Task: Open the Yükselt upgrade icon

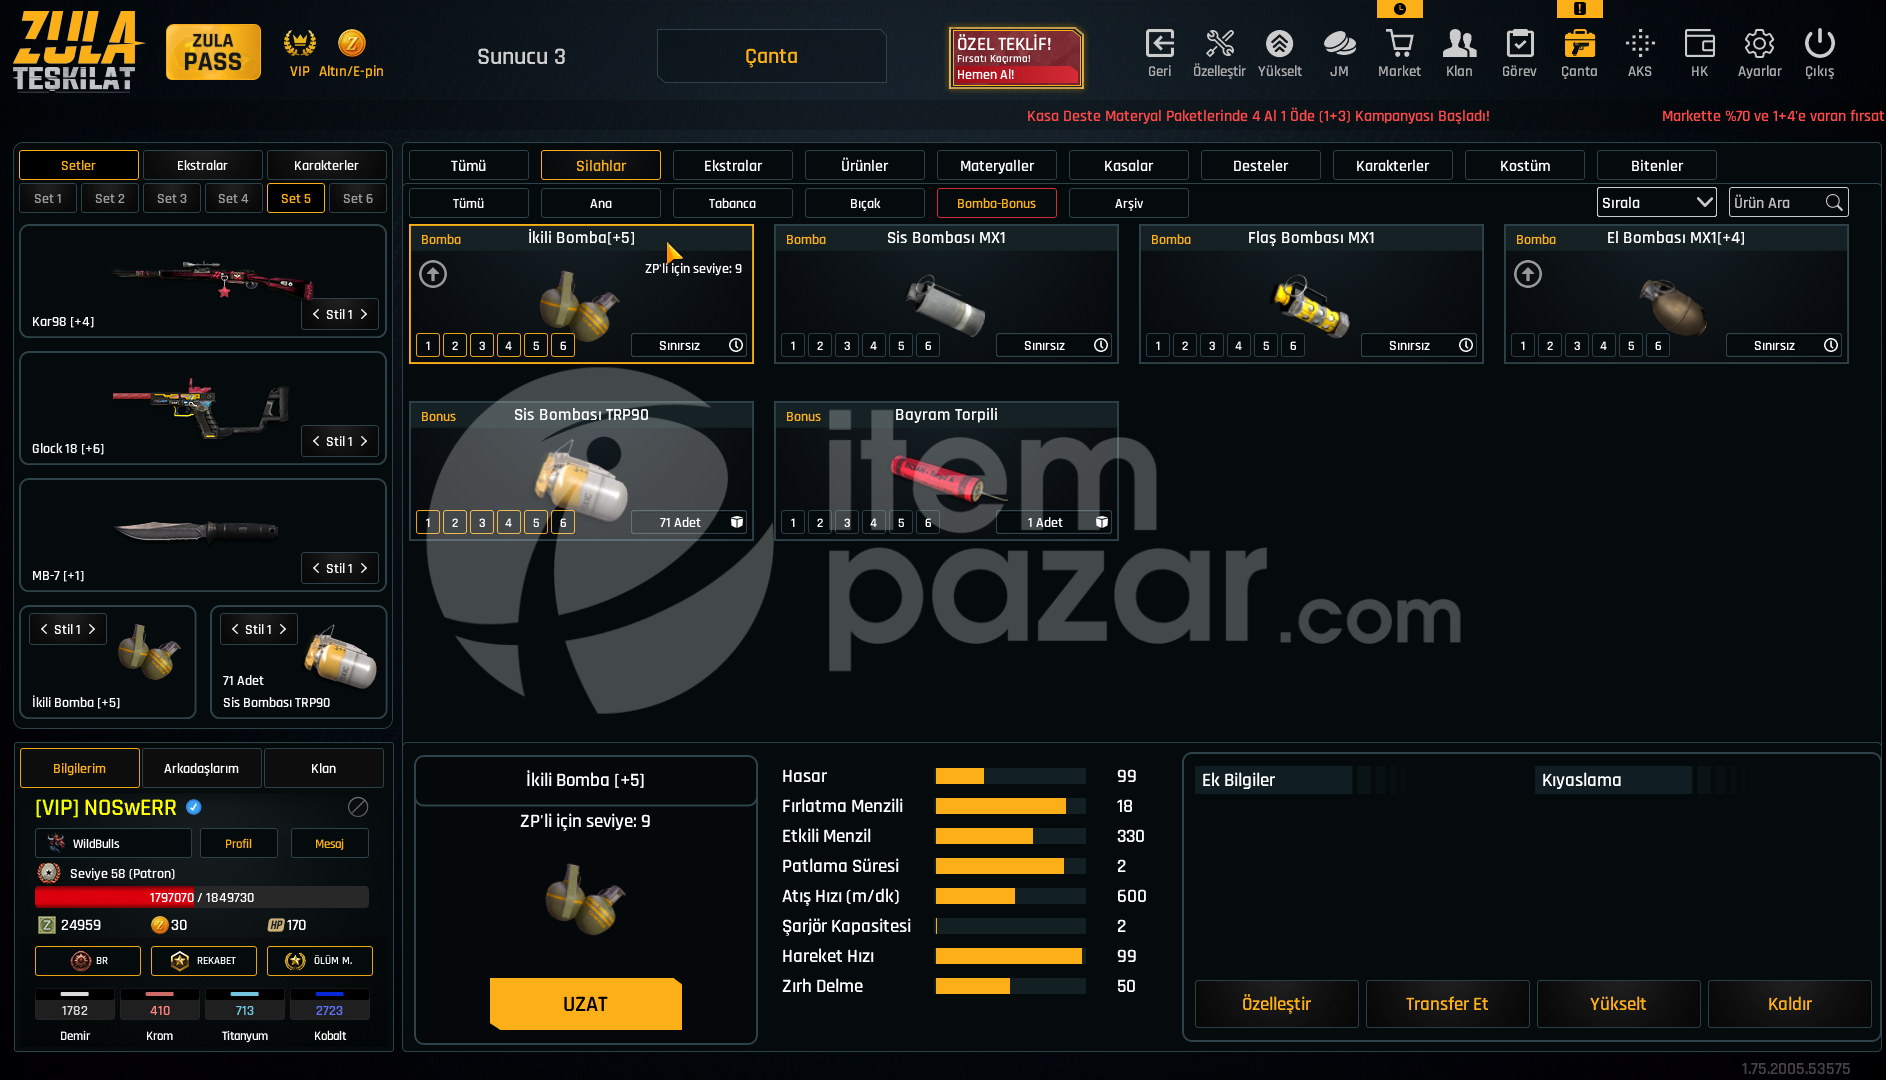Action: click(1279, 44)
